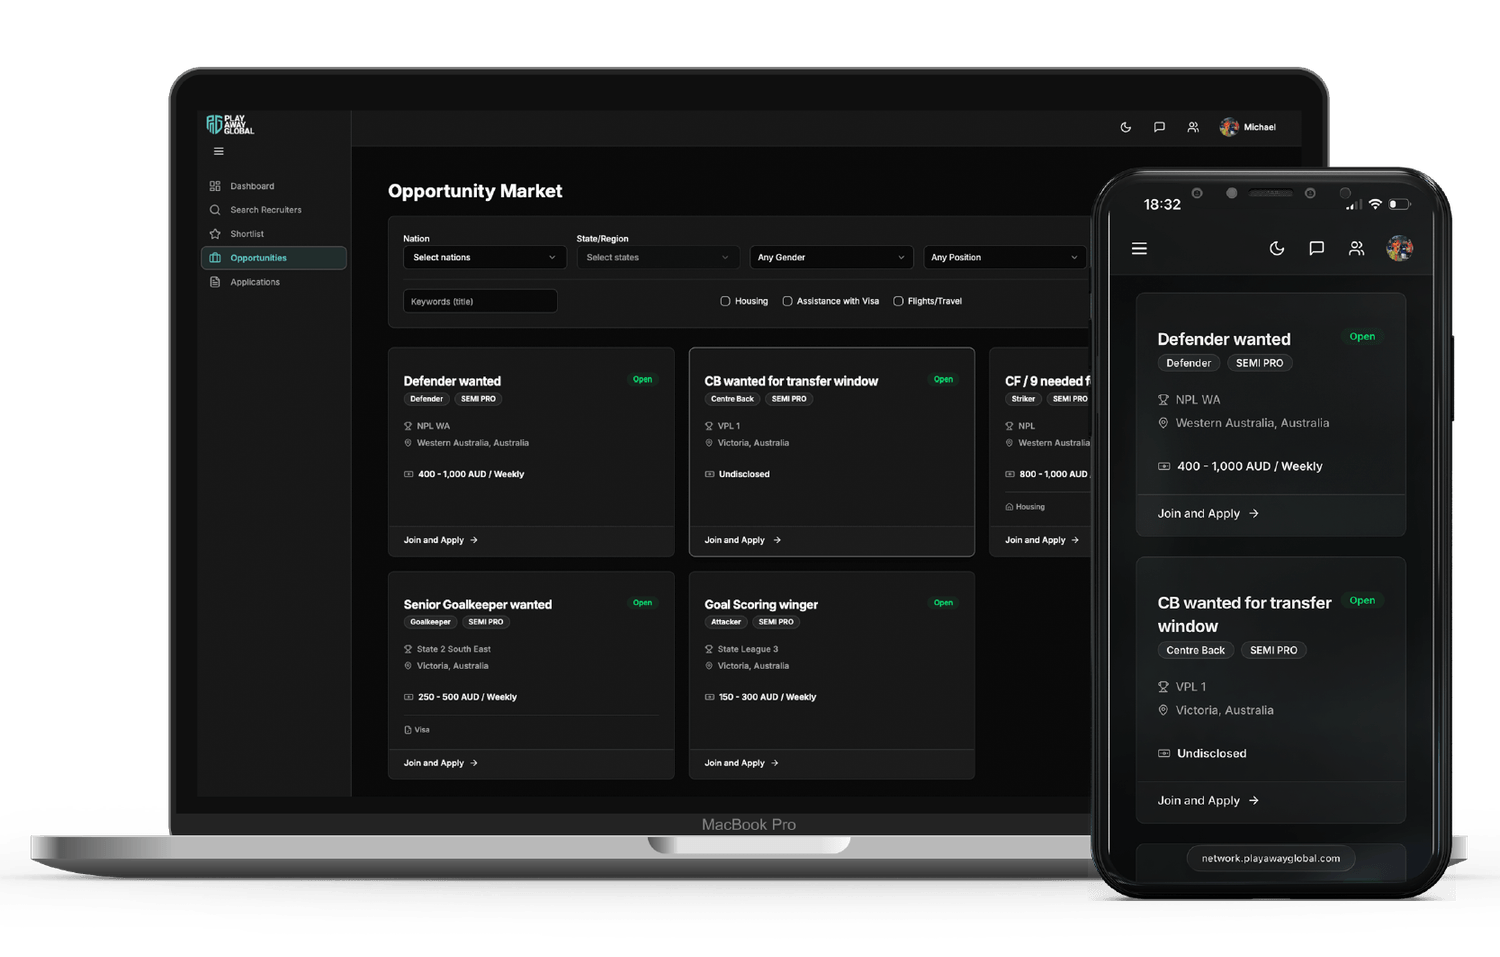Click Centre Back tag on laptop CB card
The height and width of the screenshot is (957, 1500).
click(732, 399)
